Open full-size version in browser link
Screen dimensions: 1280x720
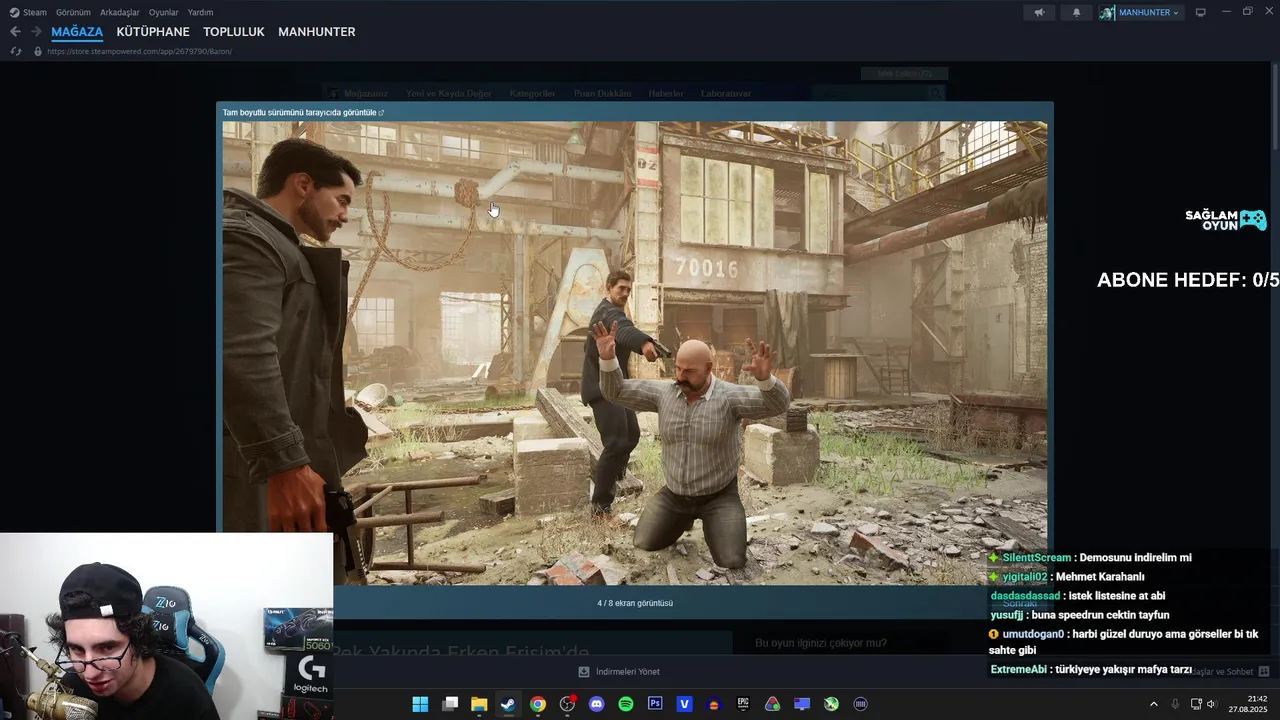tap(303, 112)
